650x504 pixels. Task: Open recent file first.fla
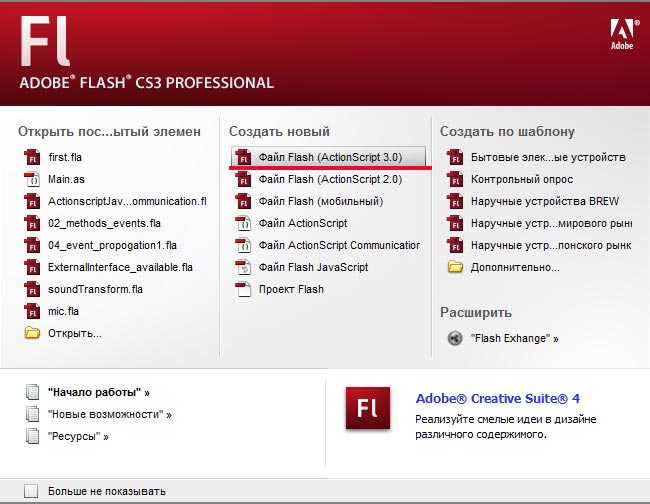pyautogui.click(x=65, y=158)
